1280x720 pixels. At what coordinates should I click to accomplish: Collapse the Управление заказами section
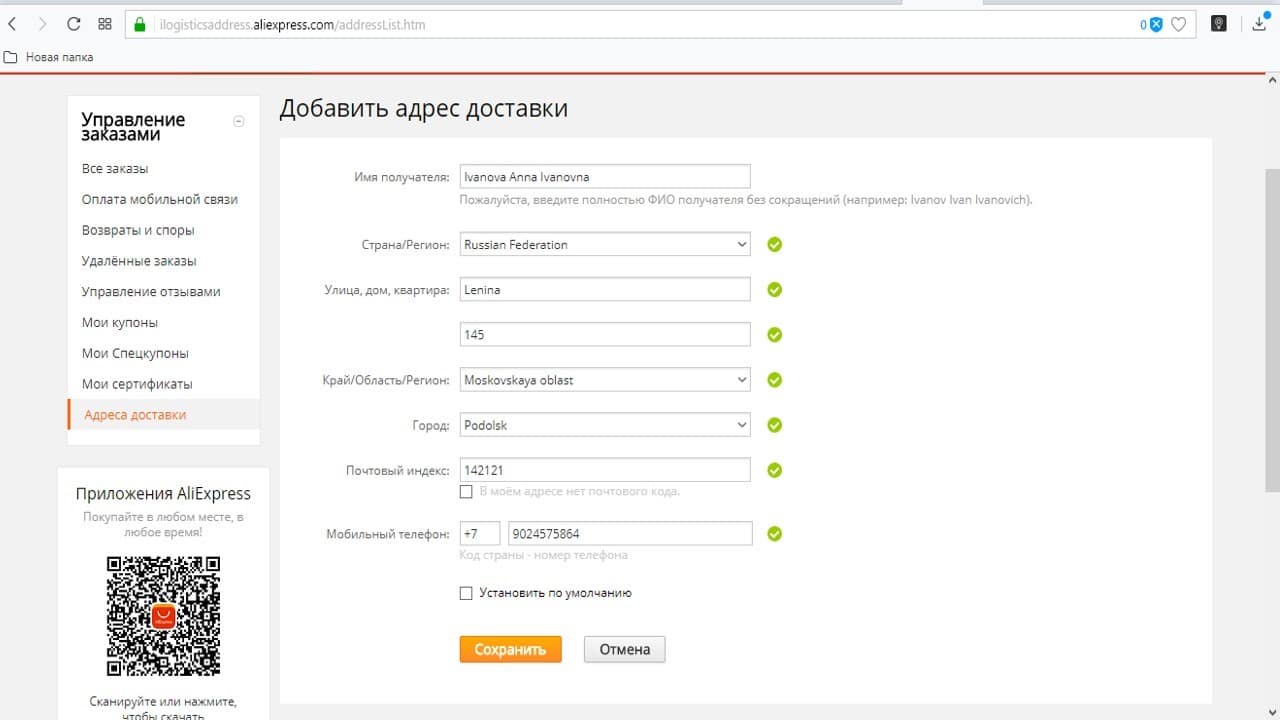pyautogui.click(x=238, y=122)
